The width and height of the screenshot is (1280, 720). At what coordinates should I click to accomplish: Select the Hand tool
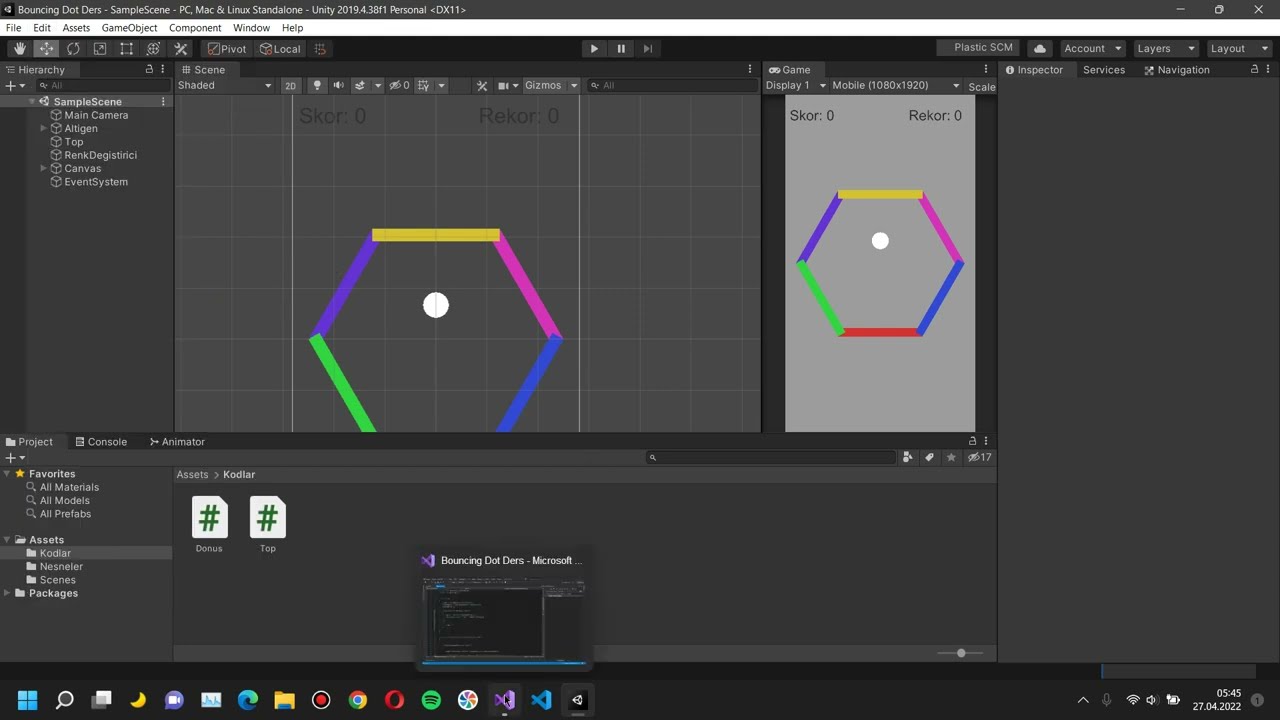[x=20, y=48]
